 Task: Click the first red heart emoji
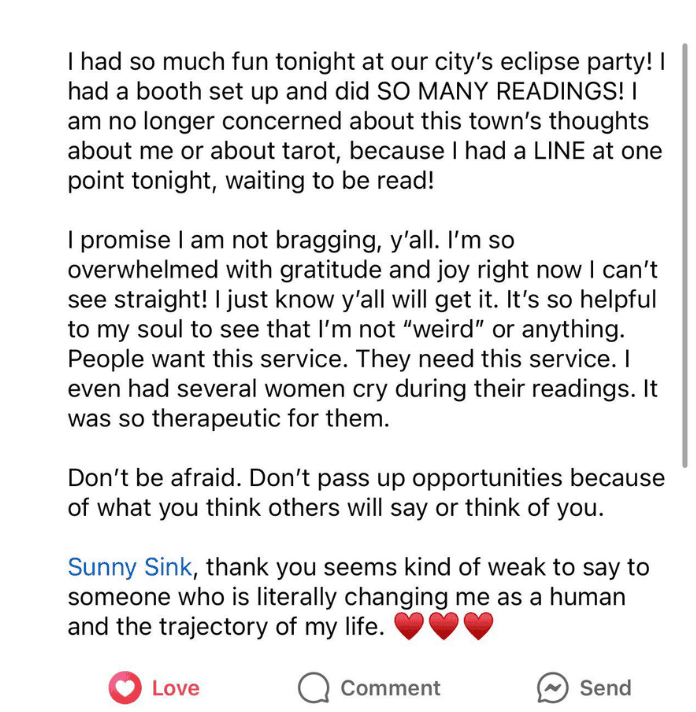point(409,627)
